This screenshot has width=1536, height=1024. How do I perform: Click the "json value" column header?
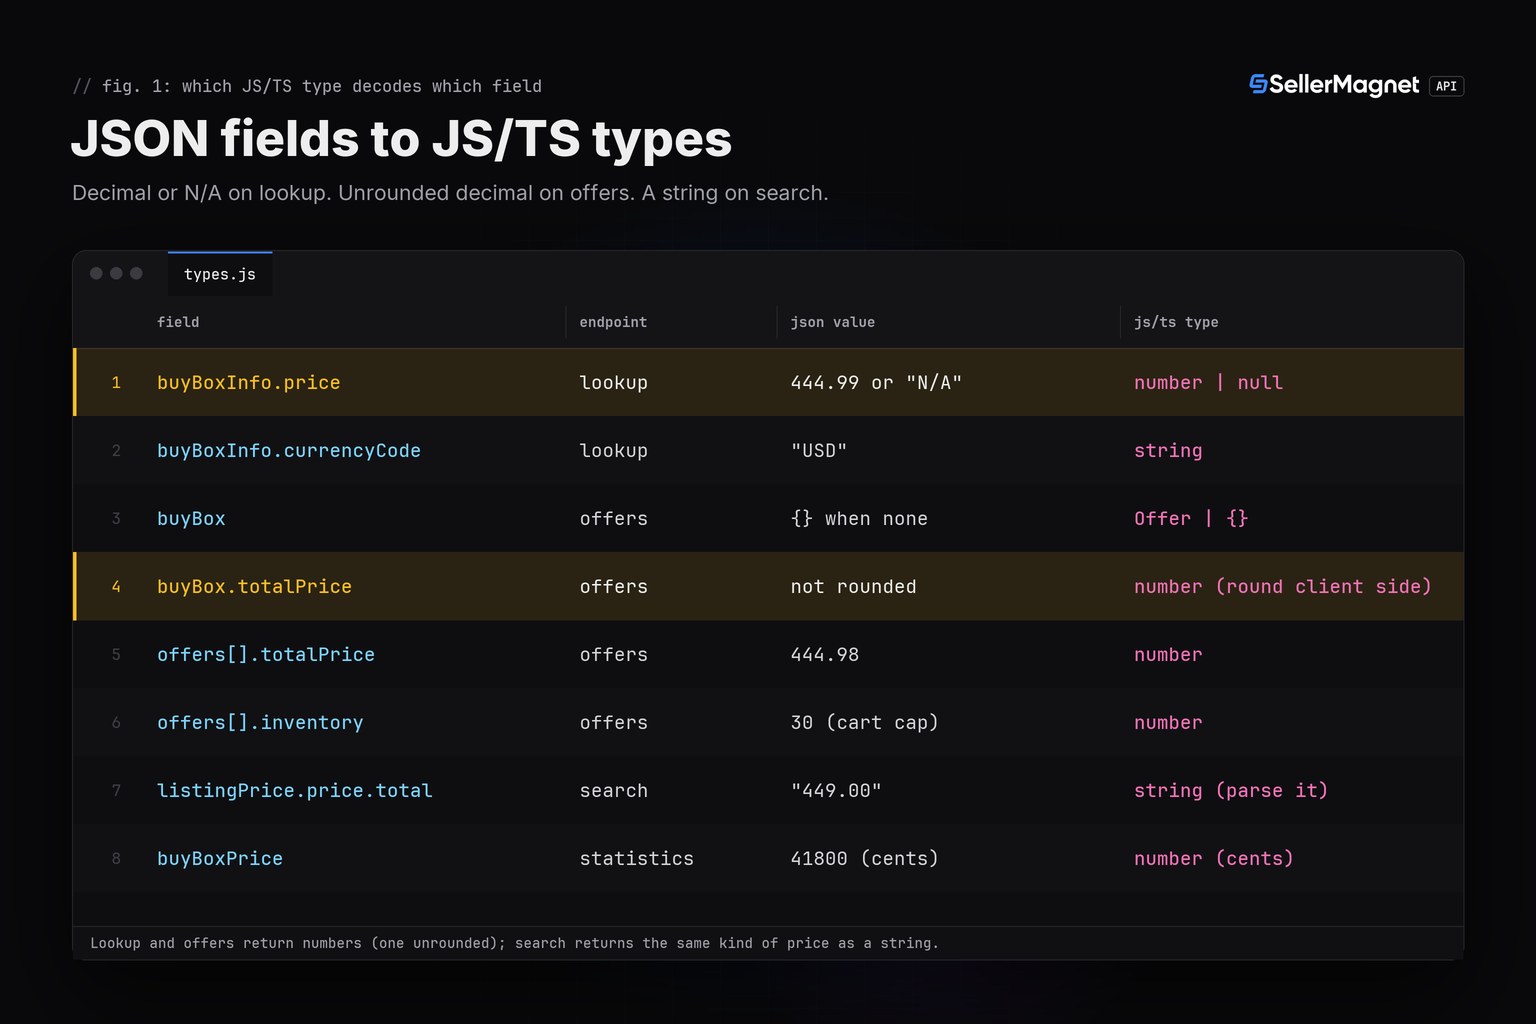(832, 322)
